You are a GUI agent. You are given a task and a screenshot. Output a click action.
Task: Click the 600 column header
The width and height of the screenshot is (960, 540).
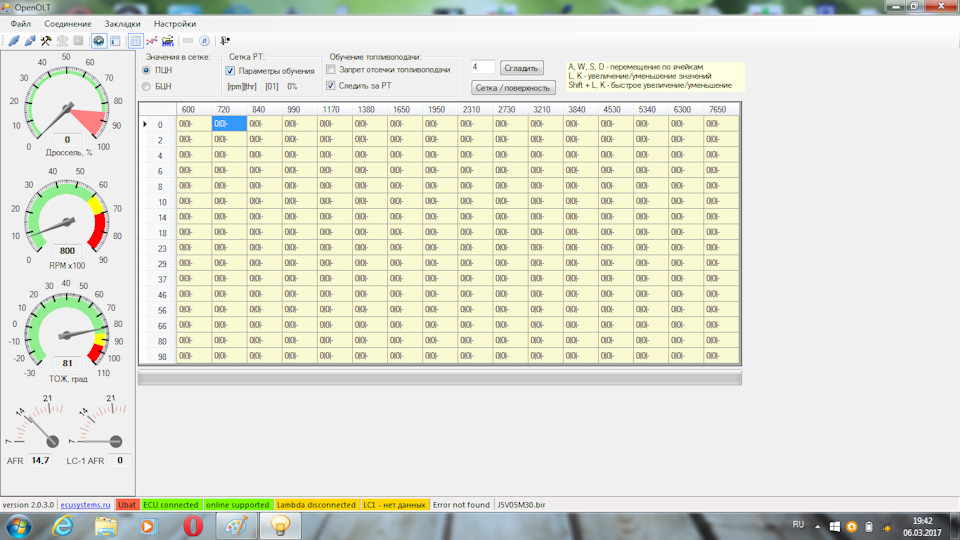tap(194, 110)
